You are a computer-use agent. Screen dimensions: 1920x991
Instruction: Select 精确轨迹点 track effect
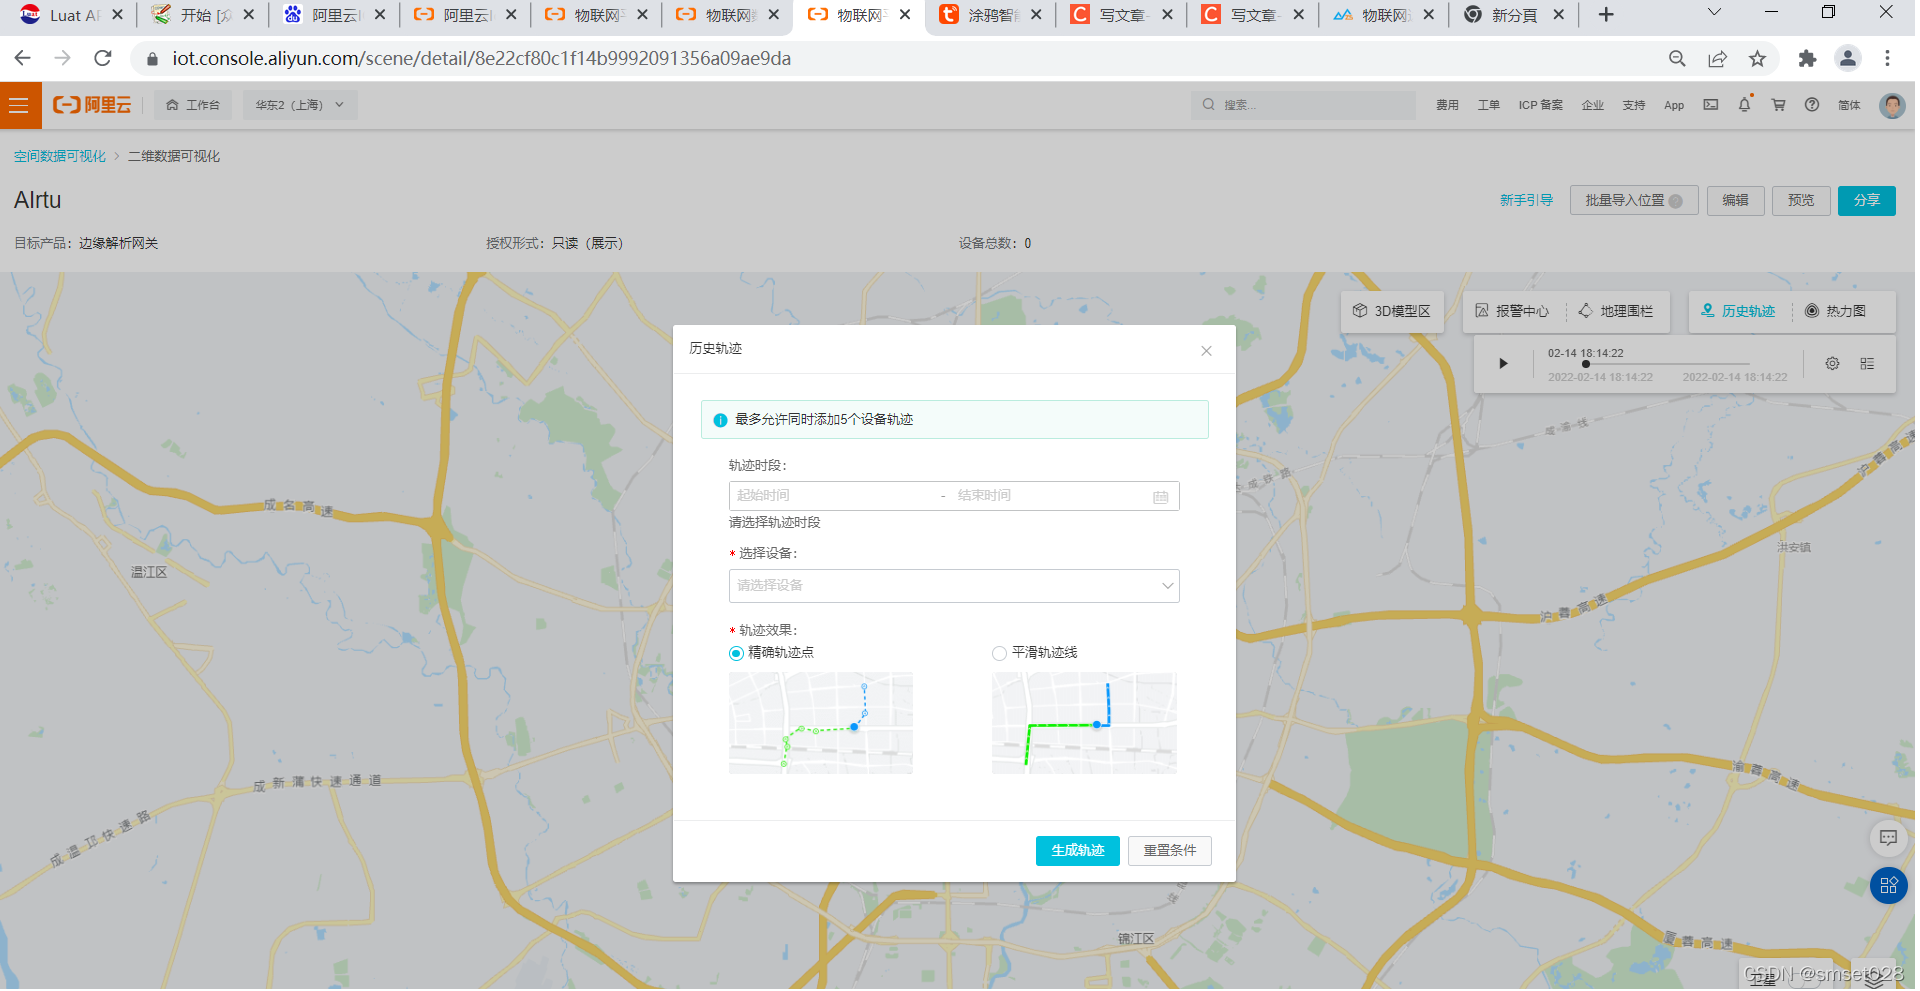(x=736, y=654)
